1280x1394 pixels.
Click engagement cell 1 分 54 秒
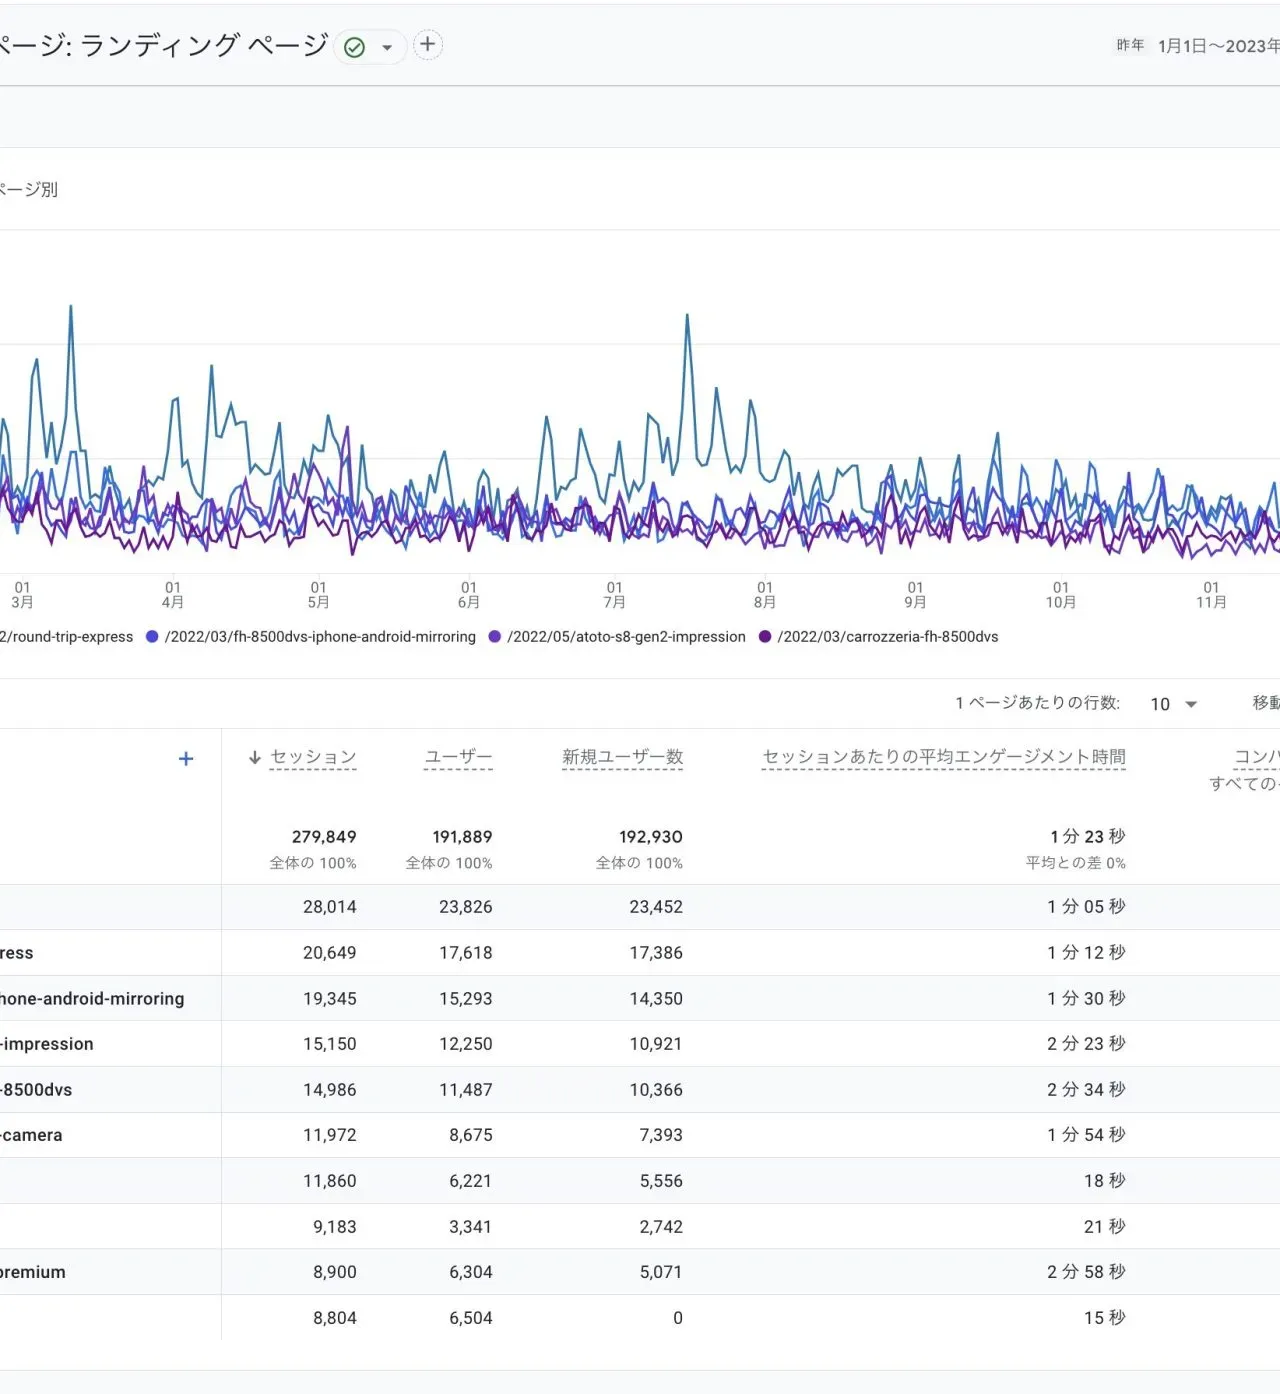1087,1135
